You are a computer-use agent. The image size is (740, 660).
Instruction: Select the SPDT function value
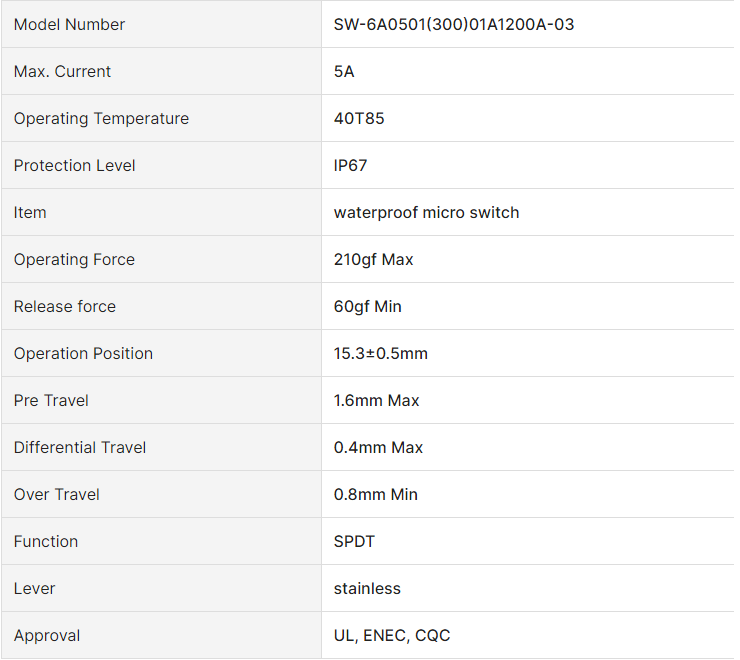(354, 542)
